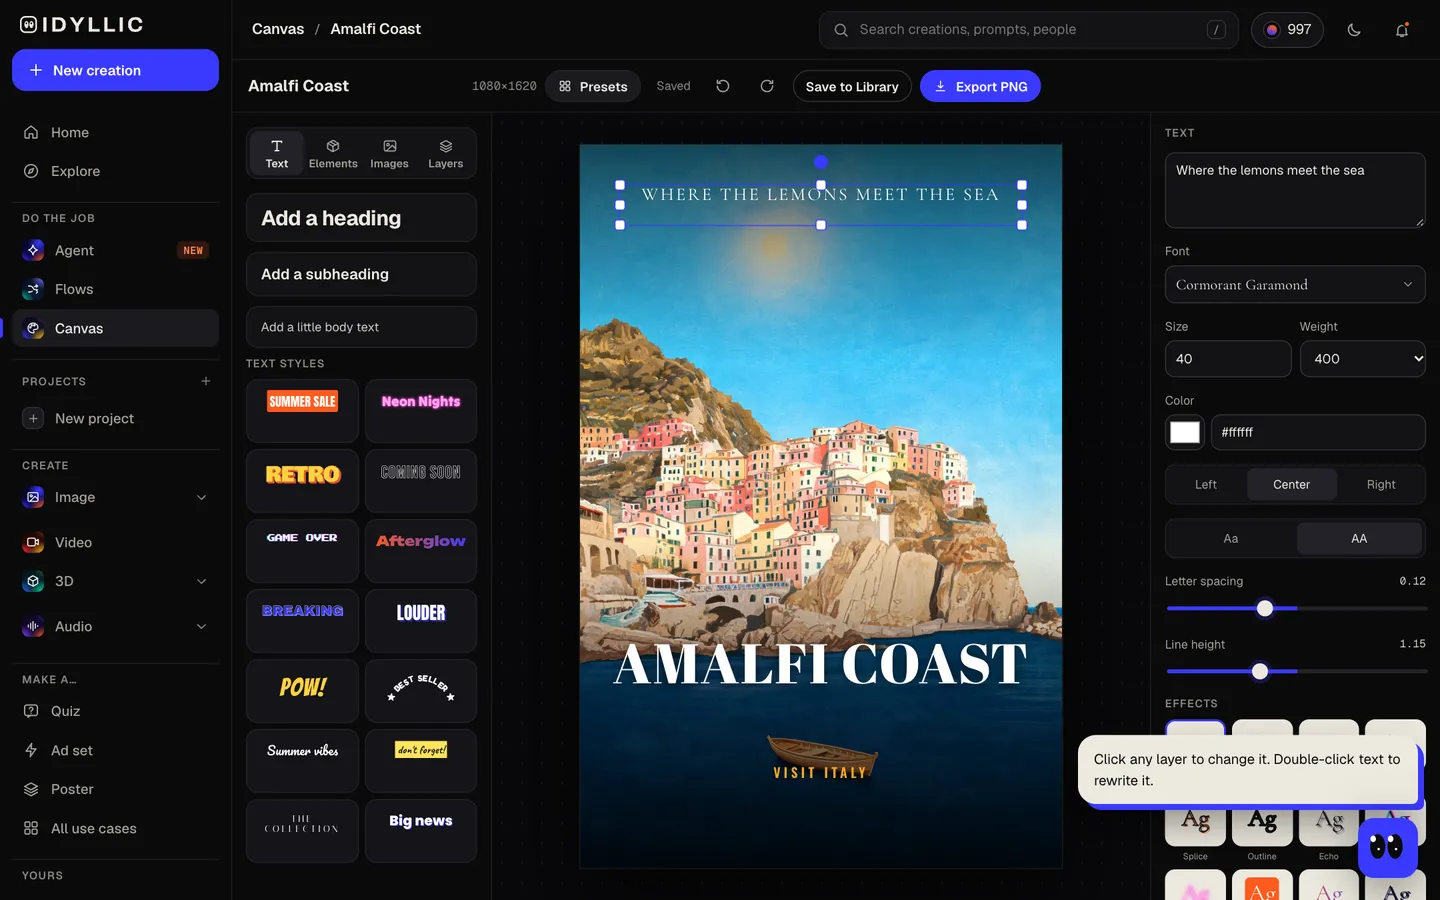Go to Explore in sidebar

[115, 171]
